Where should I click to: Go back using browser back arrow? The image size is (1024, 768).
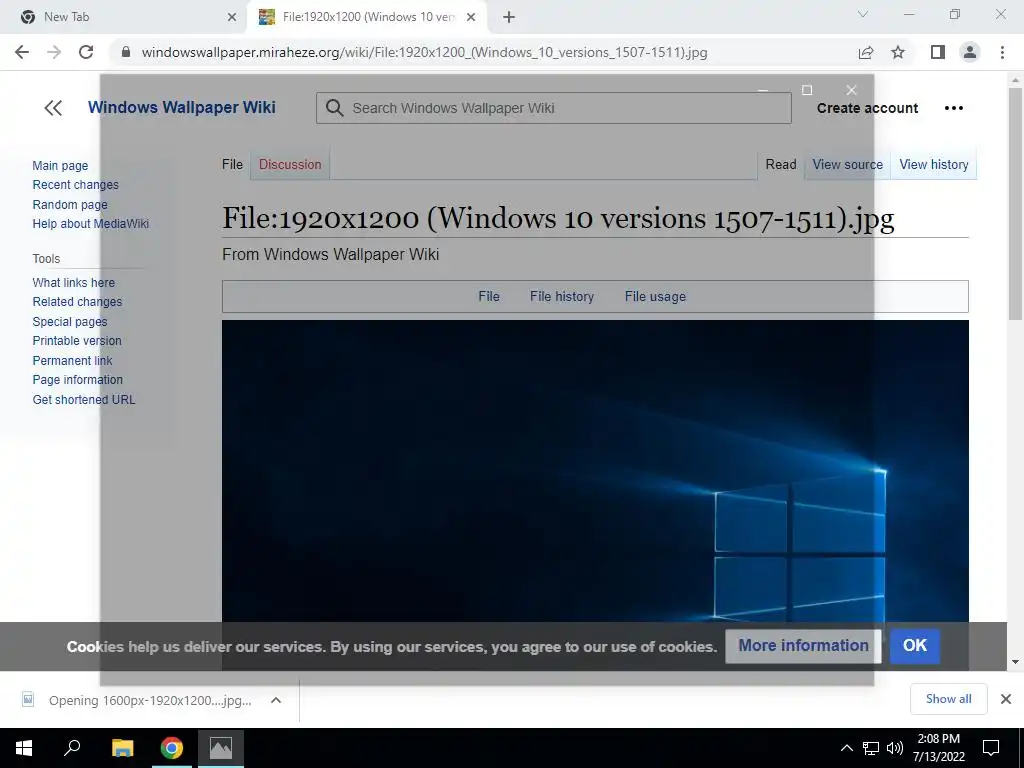click(x=22, y=52)
